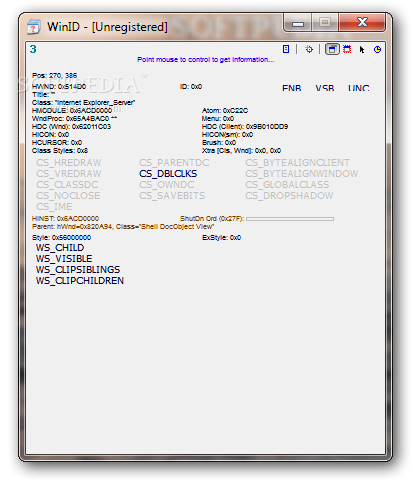Image resolution: width=413 pixels, height=482 pixels.
Task: Click the Style: 0x56000000 line
Action: [x=61, y=238]
